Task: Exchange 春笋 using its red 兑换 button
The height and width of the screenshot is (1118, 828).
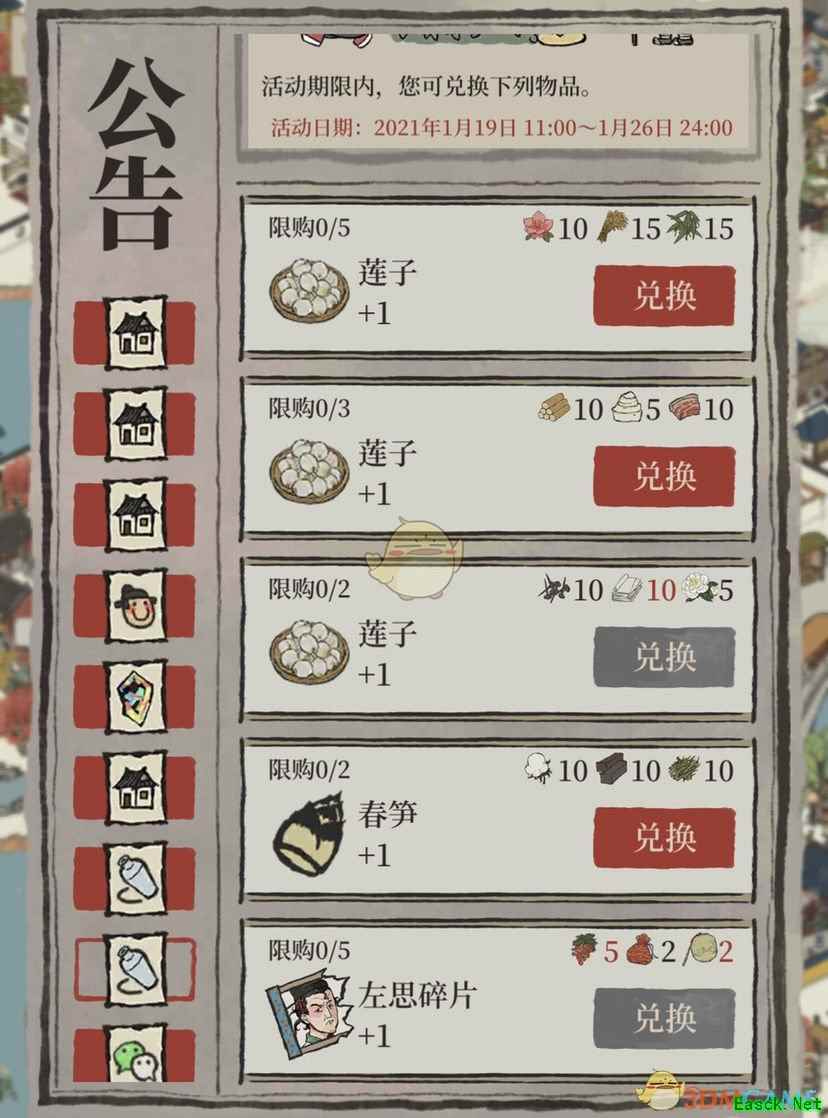Action: [x=664, y=837]
